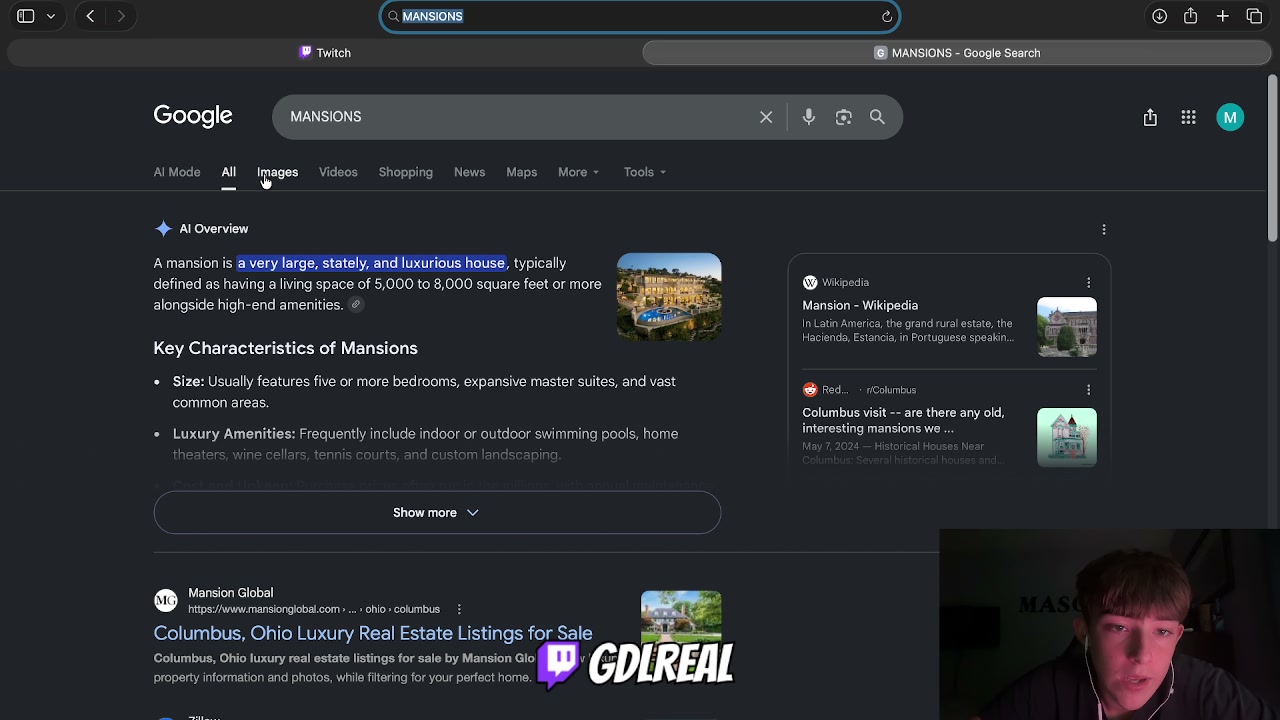Screen dimensions: 1280x720
Task: Open the Reddit source house thumbnail
Action: 1067,437
